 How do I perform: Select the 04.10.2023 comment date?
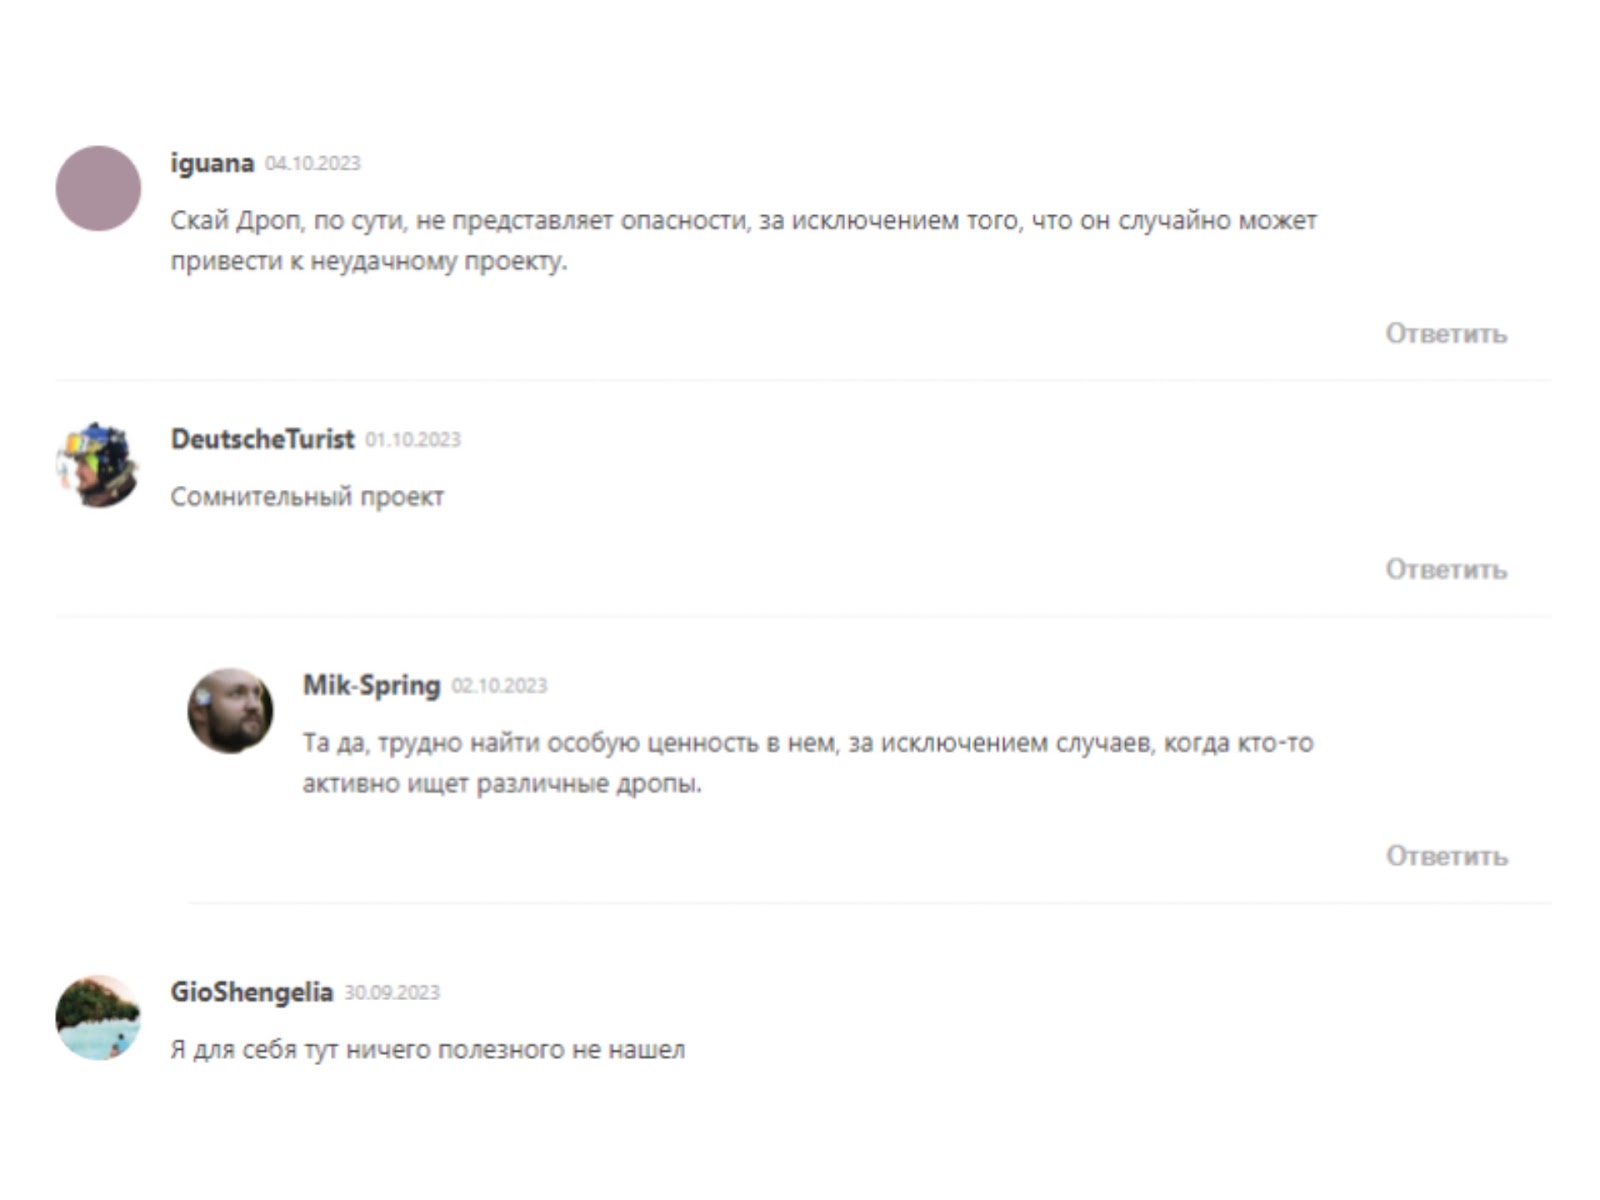point(313,163)
